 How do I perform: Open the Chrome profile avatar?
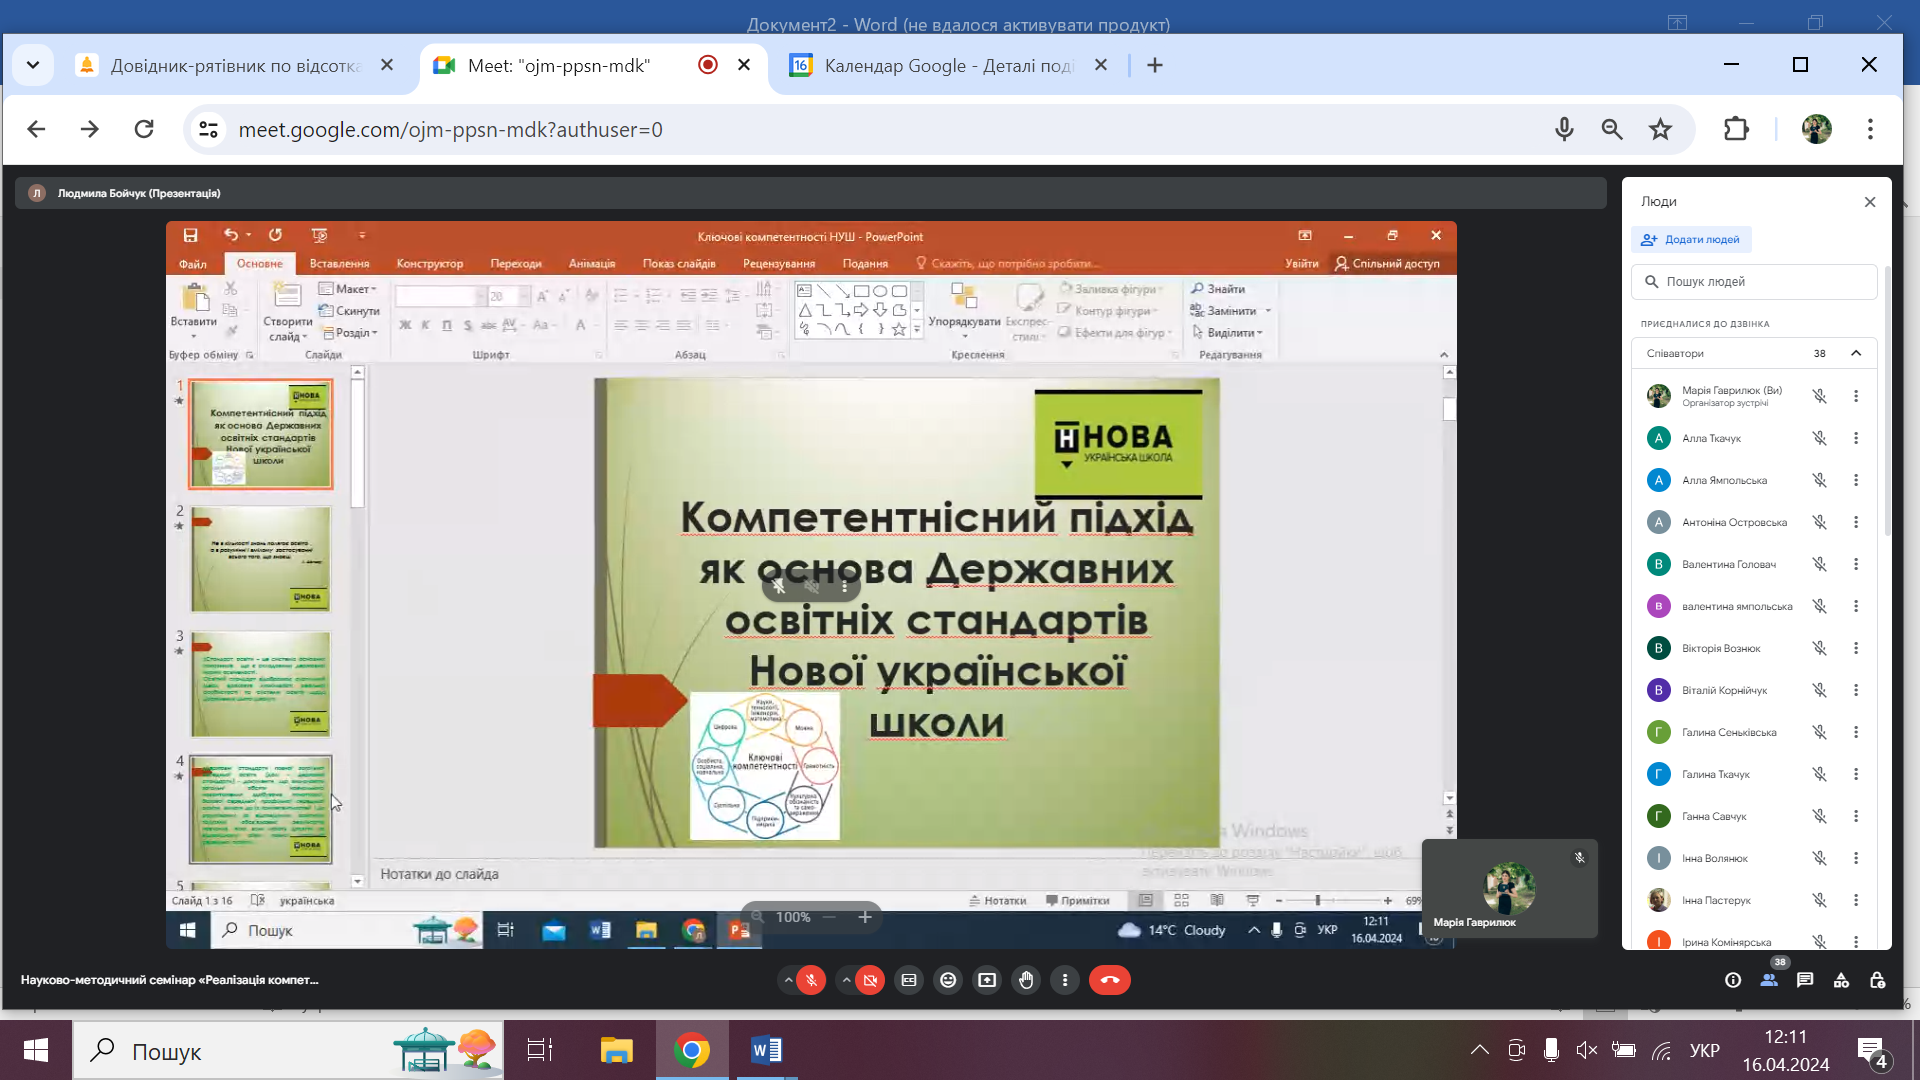(x=1817, y=129)
